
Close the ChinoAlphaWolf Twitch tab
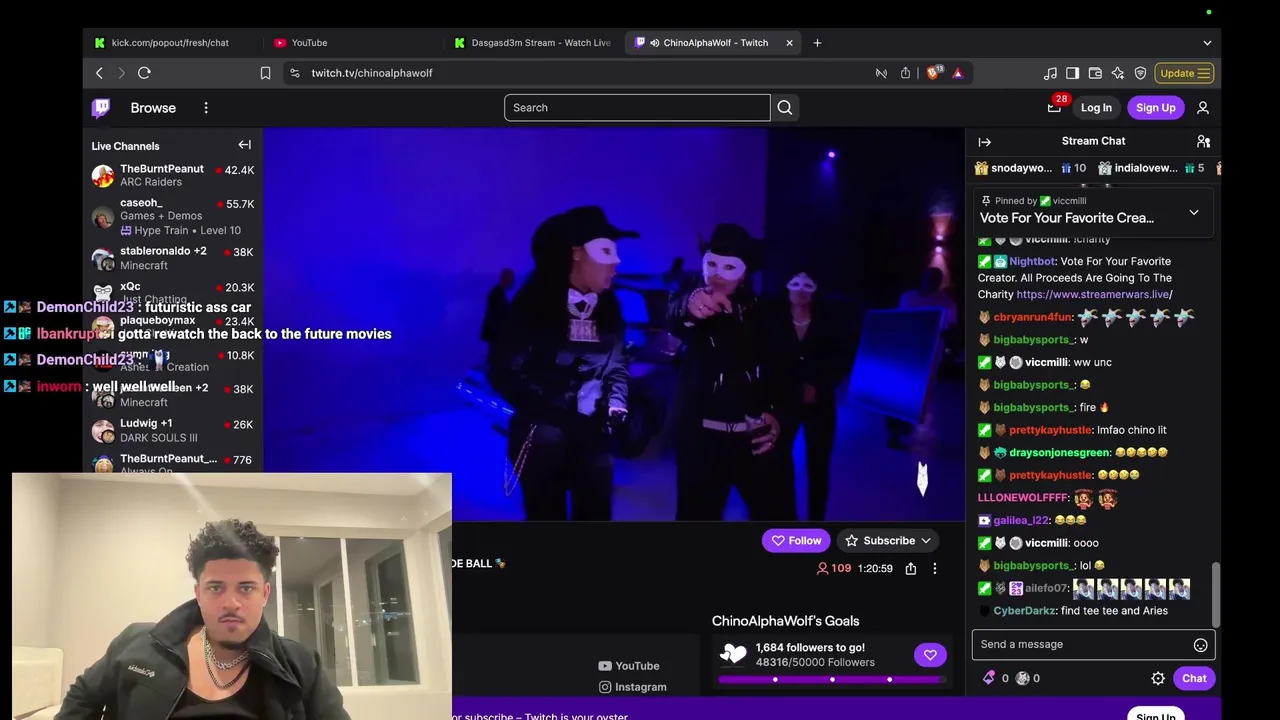(x=789, y=43)
